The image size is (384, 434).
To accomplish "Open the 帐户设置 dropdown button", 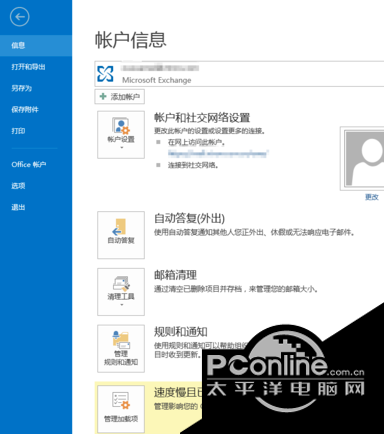I will click(121, 135).
